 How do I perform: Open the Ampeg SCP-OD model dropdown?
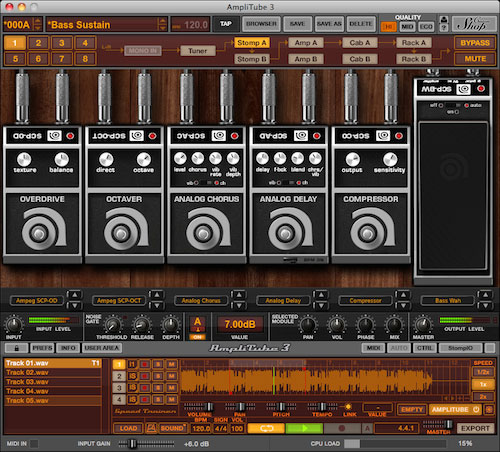click(37, 301)
